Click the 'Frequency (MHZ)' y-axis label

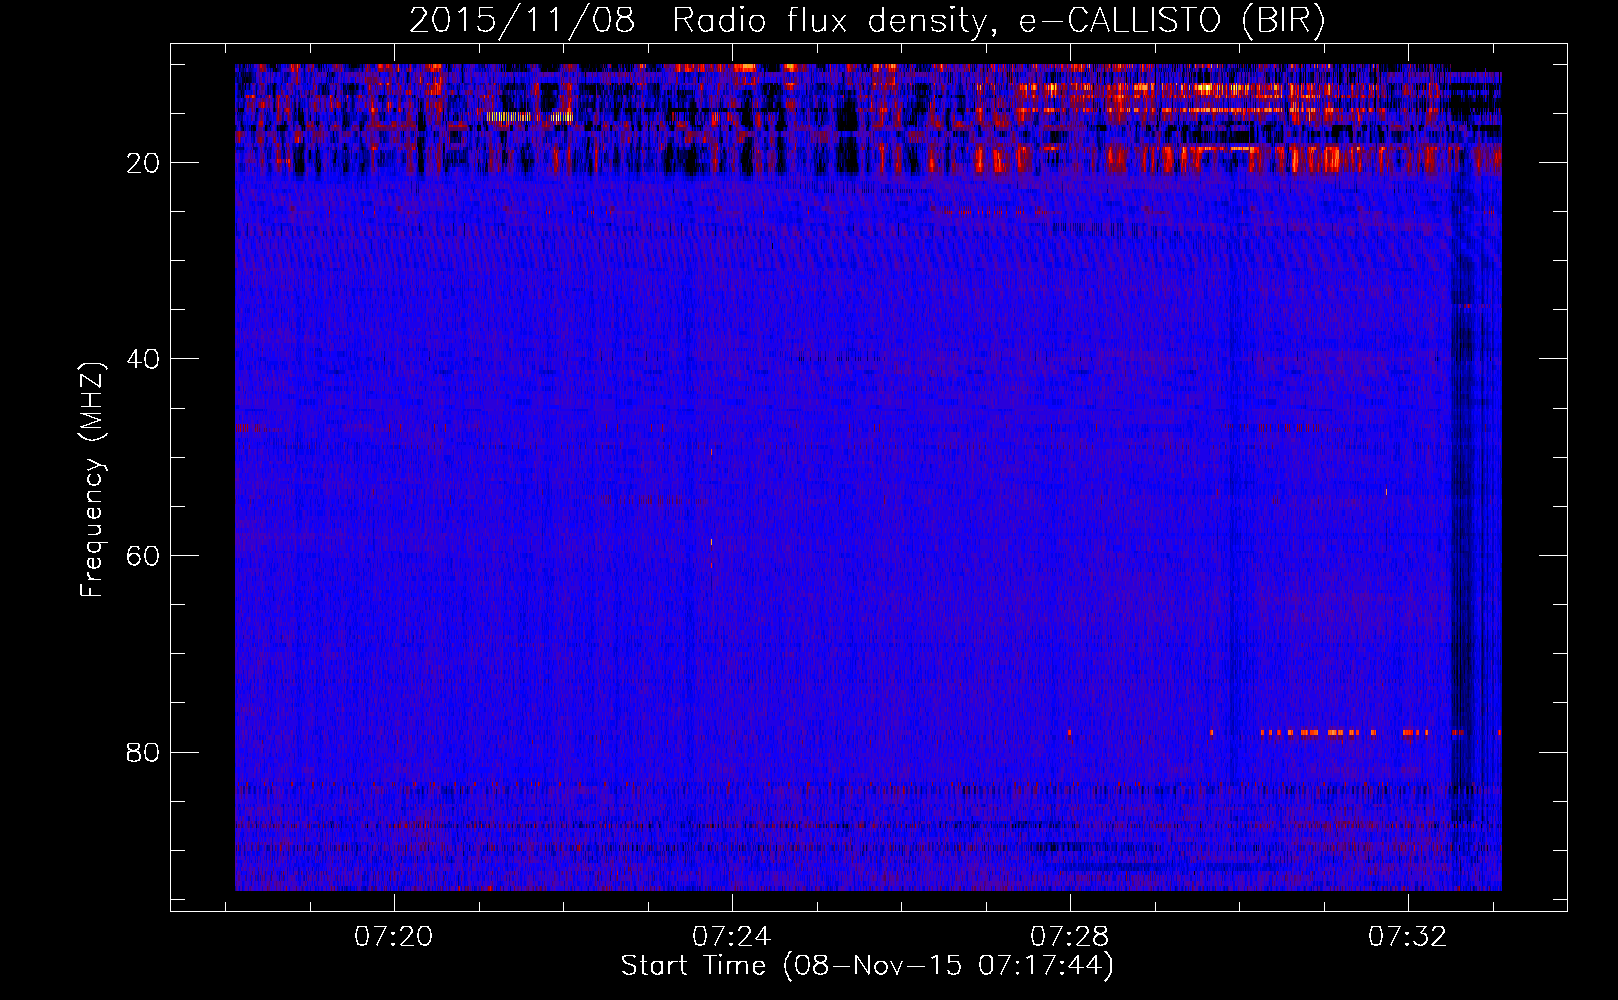point(92,480)
